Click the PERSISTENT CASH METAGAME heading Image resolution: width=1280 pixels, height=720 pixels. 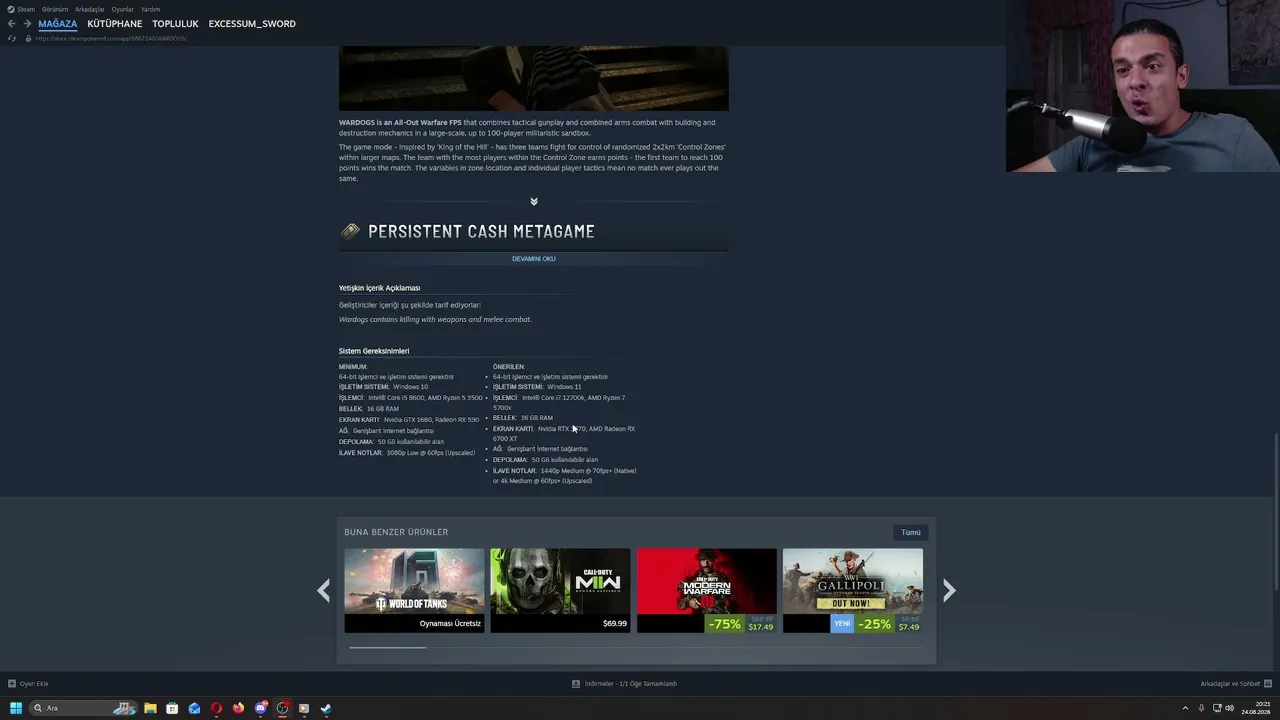pos(481,232)
